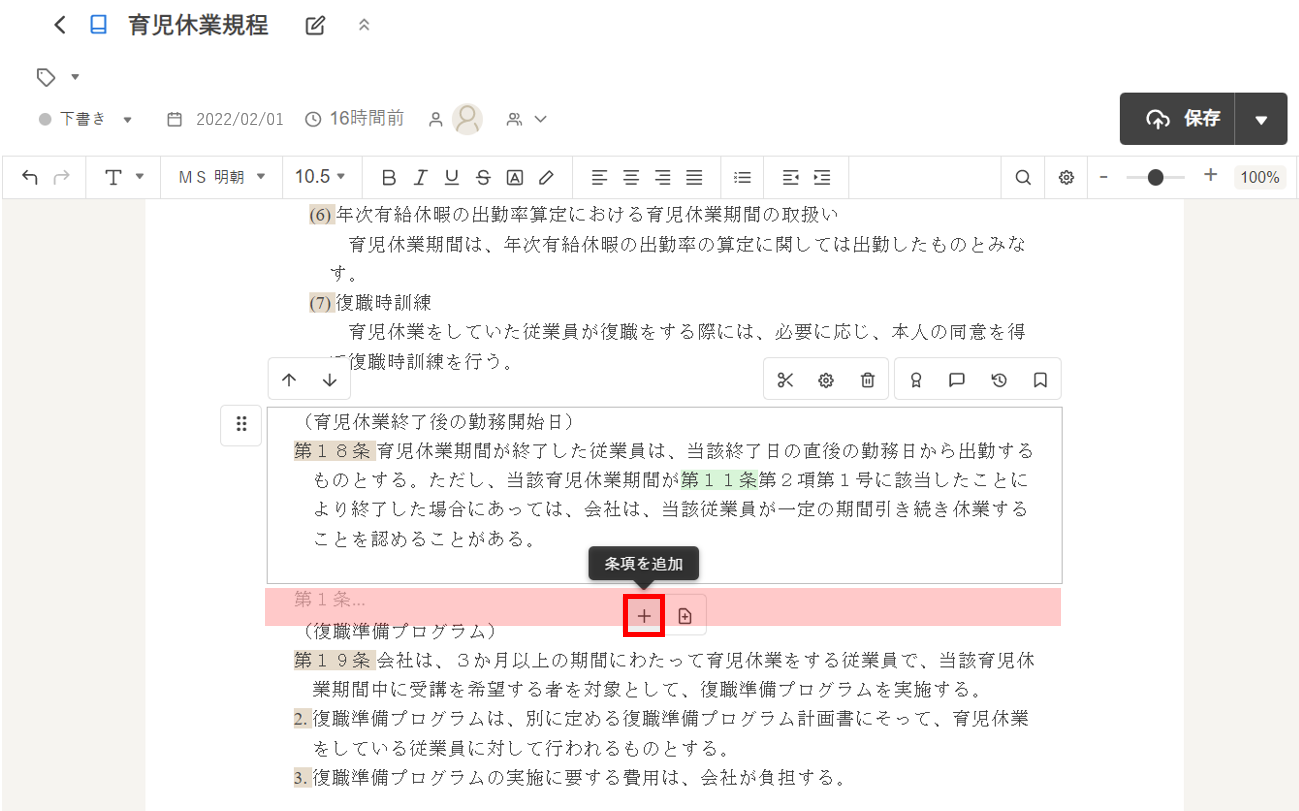The width and height of the screenshot is (1299, 811).
Task: Click the scissors cut icon
Action: [x=785, y=380]
